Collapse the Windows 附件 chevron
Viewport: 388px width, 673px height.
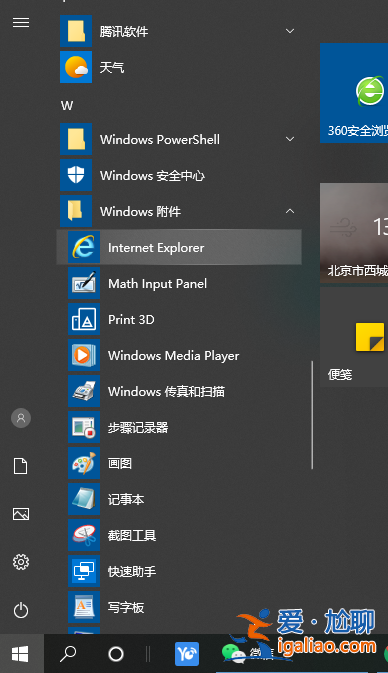(x=290, y=211)
